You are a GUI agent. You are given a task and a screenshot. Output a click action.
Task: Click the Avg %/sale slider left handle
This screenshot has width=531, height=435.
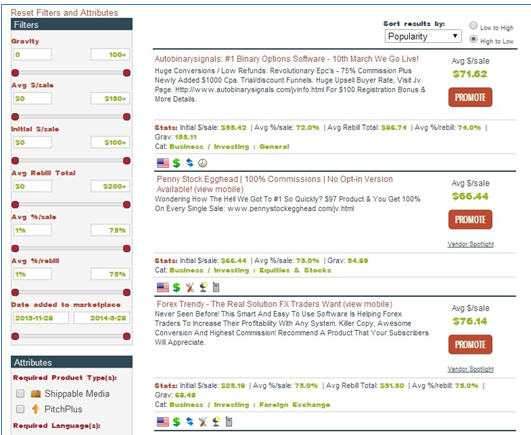(x=15, y=248)
